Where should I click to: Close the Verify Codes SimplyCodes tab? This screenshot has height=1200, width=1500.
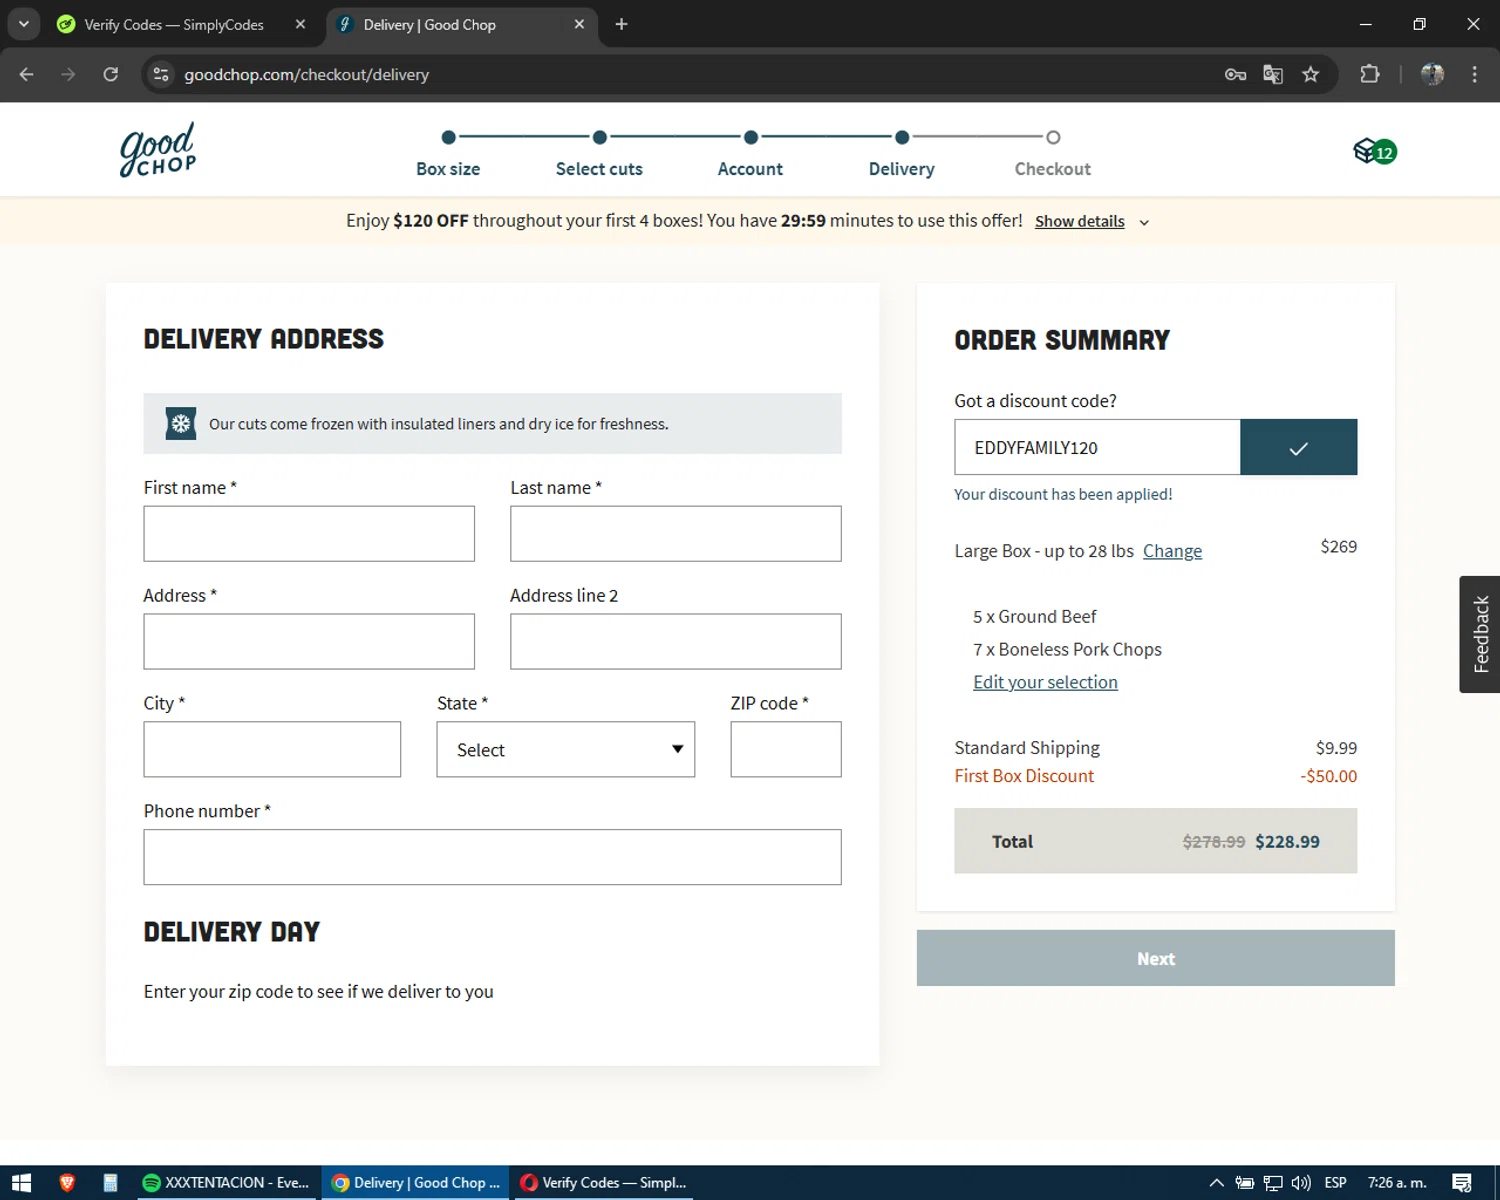click(x=300, y=24)
